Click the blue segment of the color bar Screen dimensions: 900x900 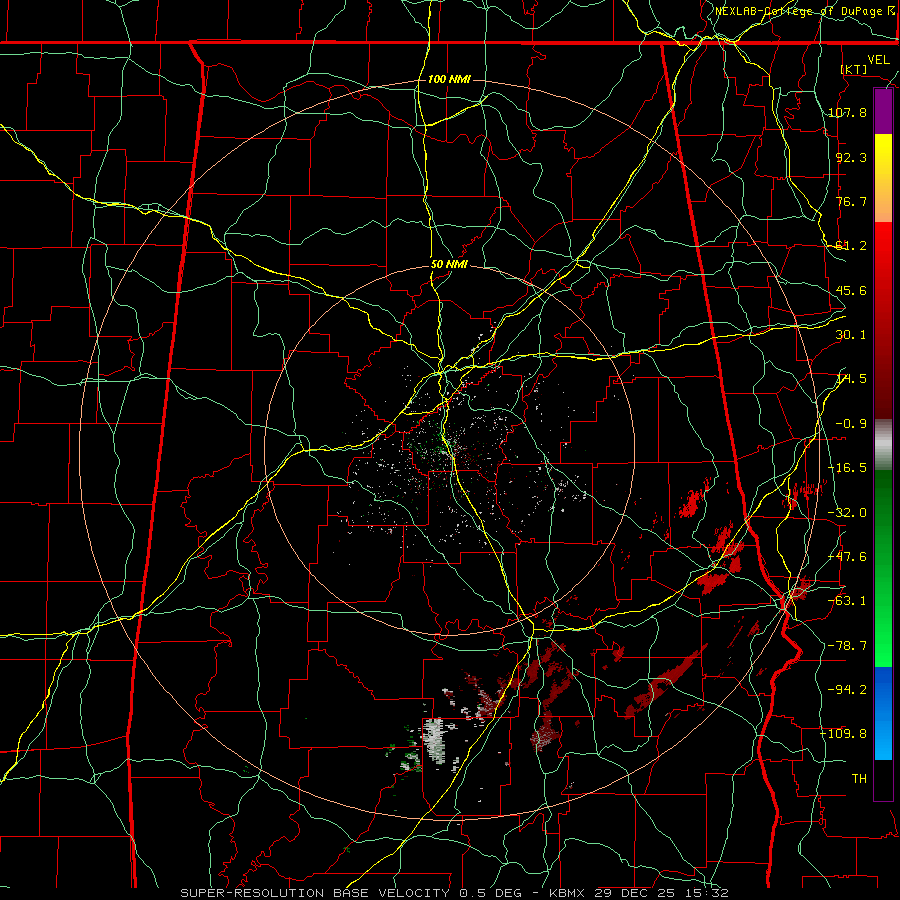pyautogui.click(x=883, y=713)
